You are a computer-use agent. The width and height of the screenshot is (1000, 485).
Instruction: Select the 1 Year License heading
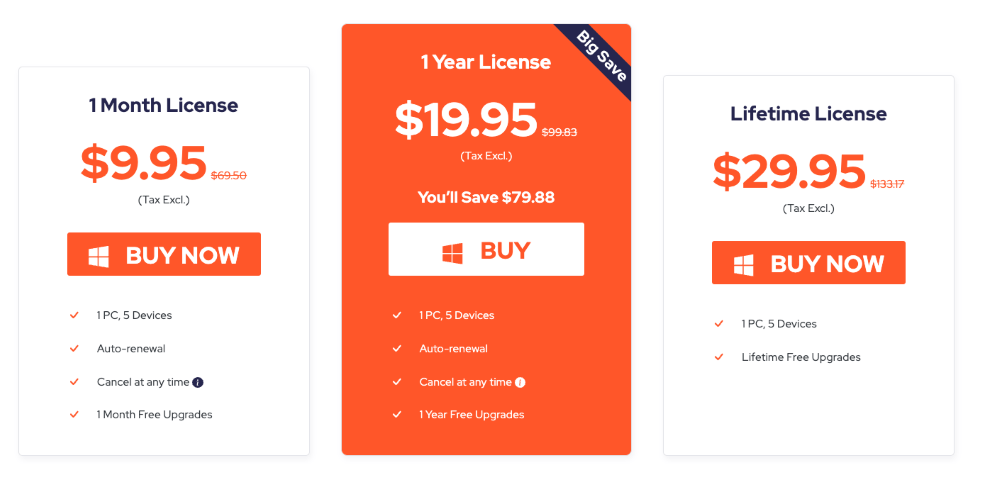[x=485, y=62]
